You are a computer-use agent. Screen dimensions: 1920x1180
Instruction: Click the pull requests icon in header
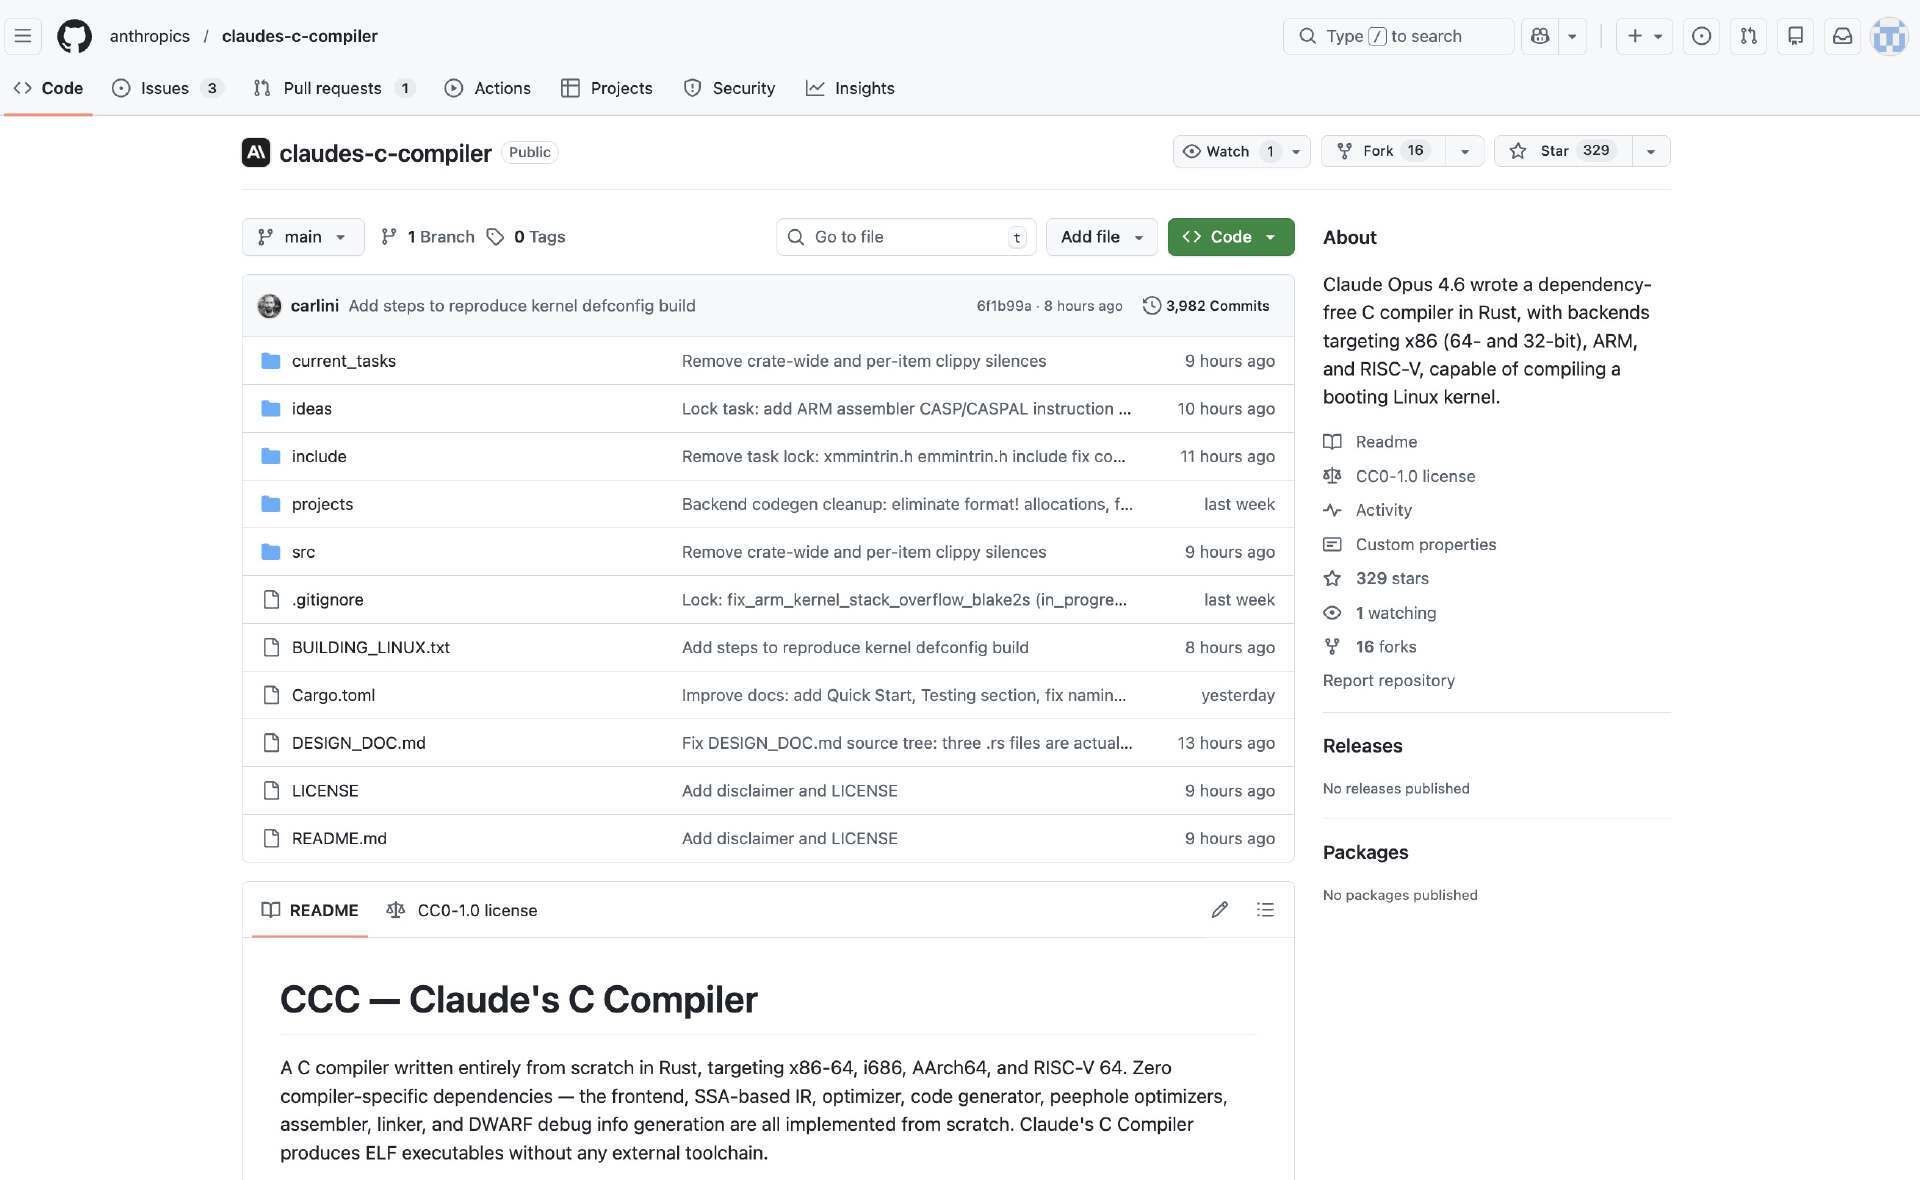tap(1748, 36)
